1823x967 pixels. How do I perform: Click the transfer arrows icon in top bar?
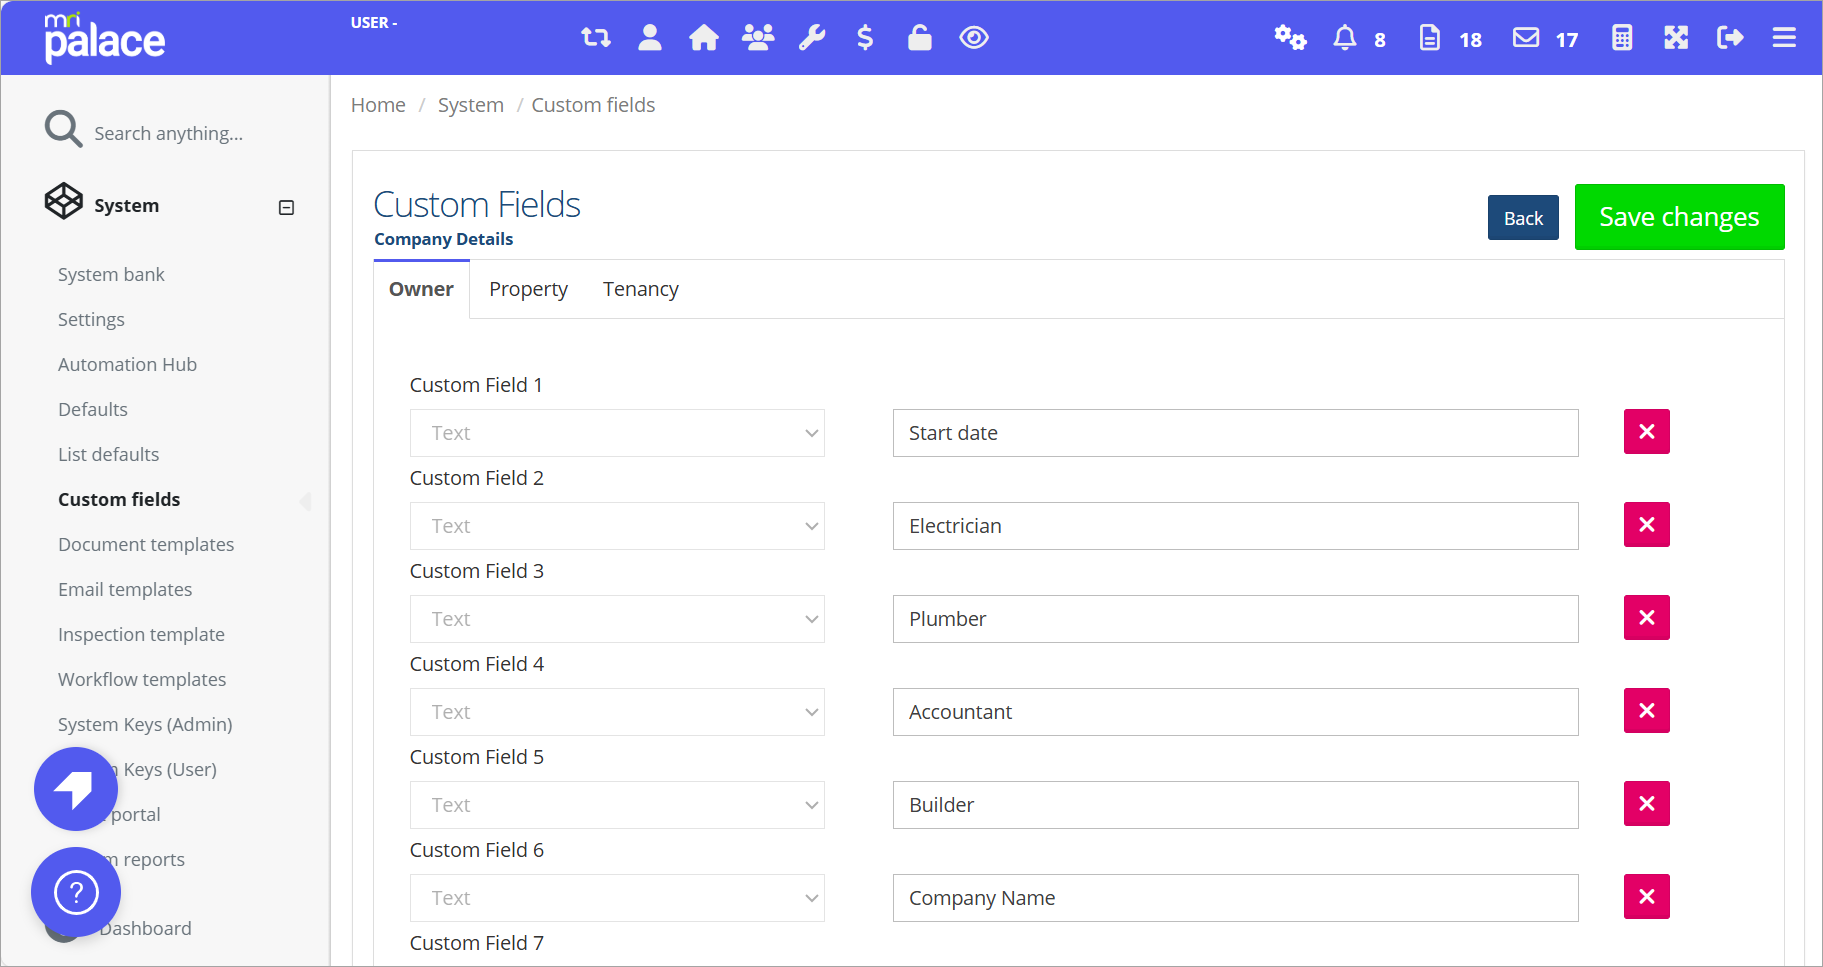tap(596, 38)
